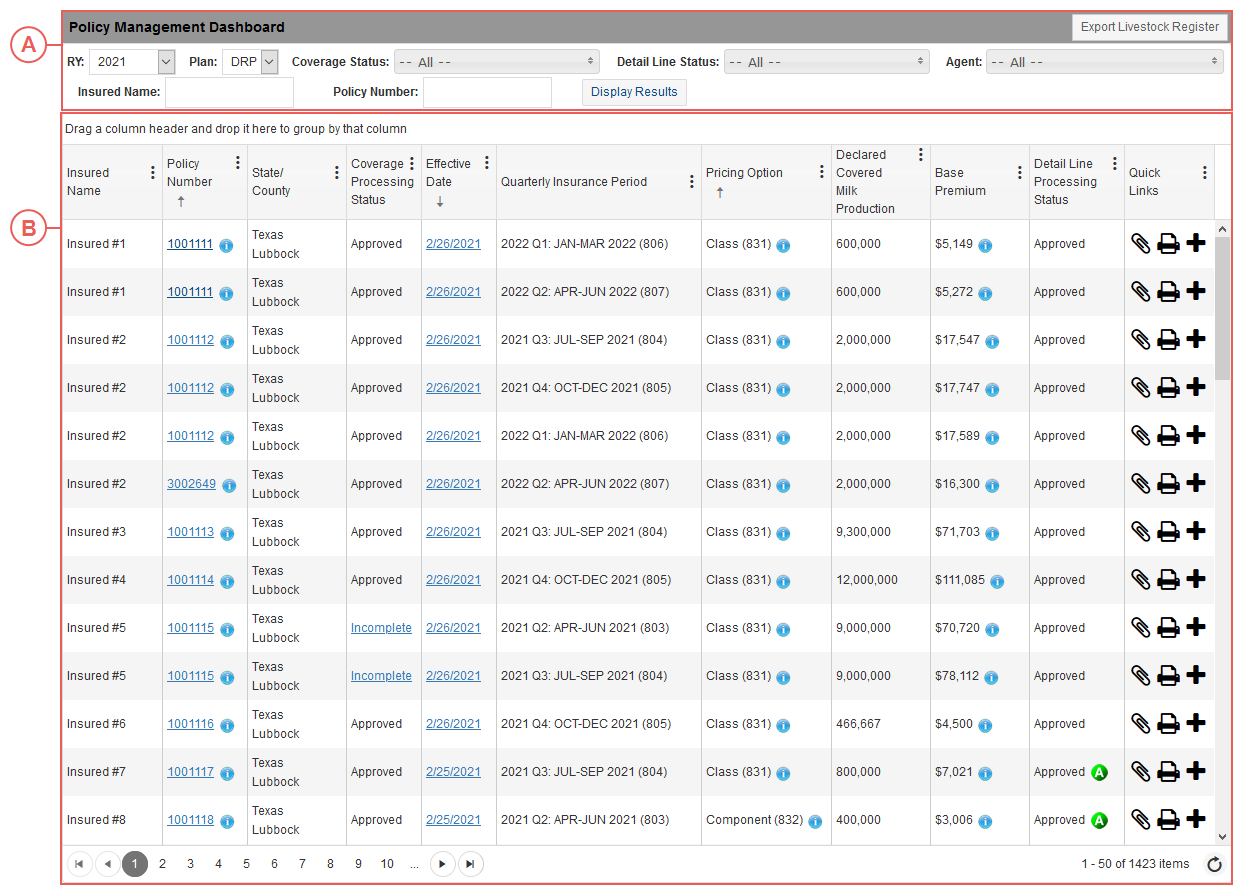Open the Incomplete coverage status link for Insured #5
Viewport: 1244px width, 896px height.
pyautogui.click(x=381, y=627)
